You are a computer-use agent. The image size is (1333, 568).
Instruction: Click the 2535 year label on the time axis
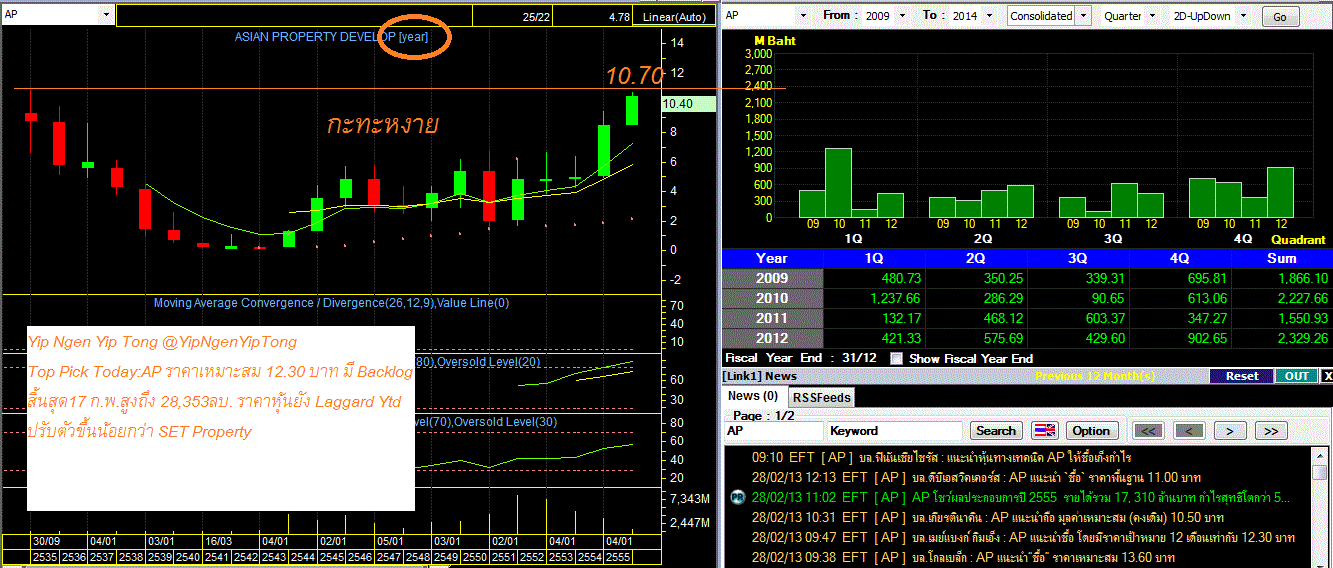click(x=44, y=556)
